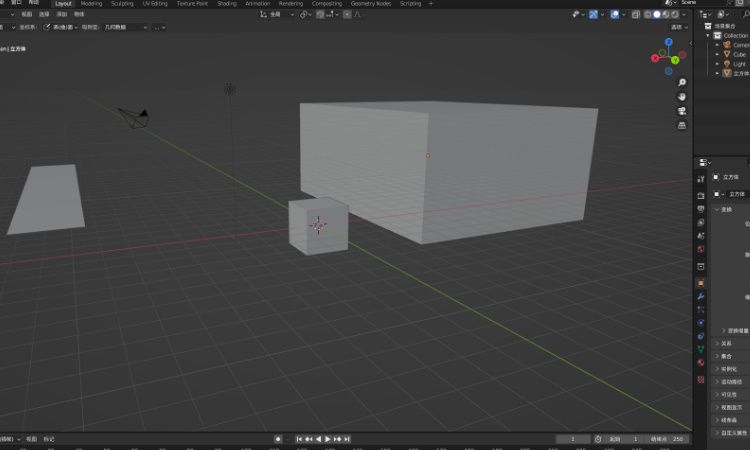Screen dimensions: 750x450
Task: Switch to the Sculpting workspace tab
Action: pos(121,4)
